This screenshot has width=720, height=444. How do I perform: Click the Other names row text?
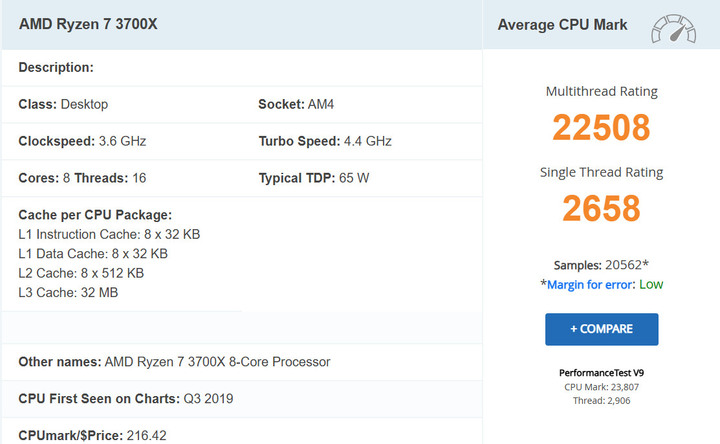pos(174,362)
